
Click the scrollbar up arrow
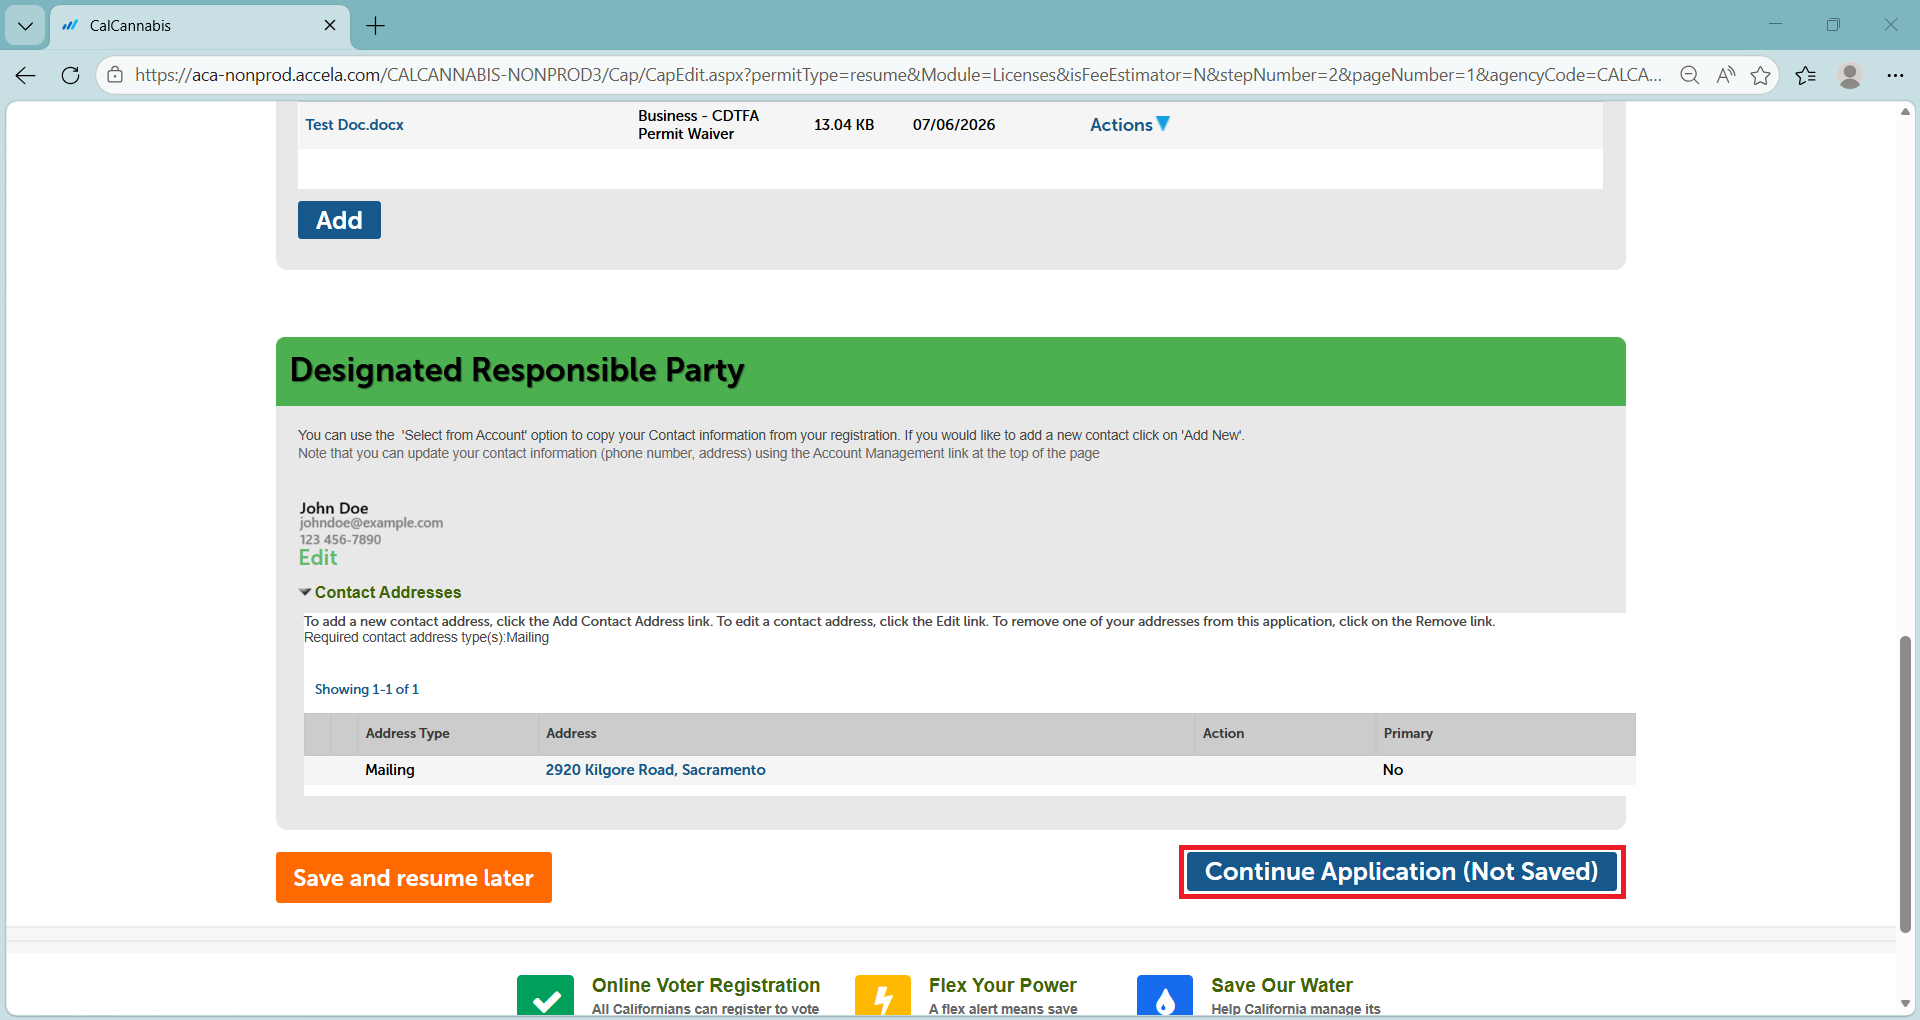[1905, 111]
